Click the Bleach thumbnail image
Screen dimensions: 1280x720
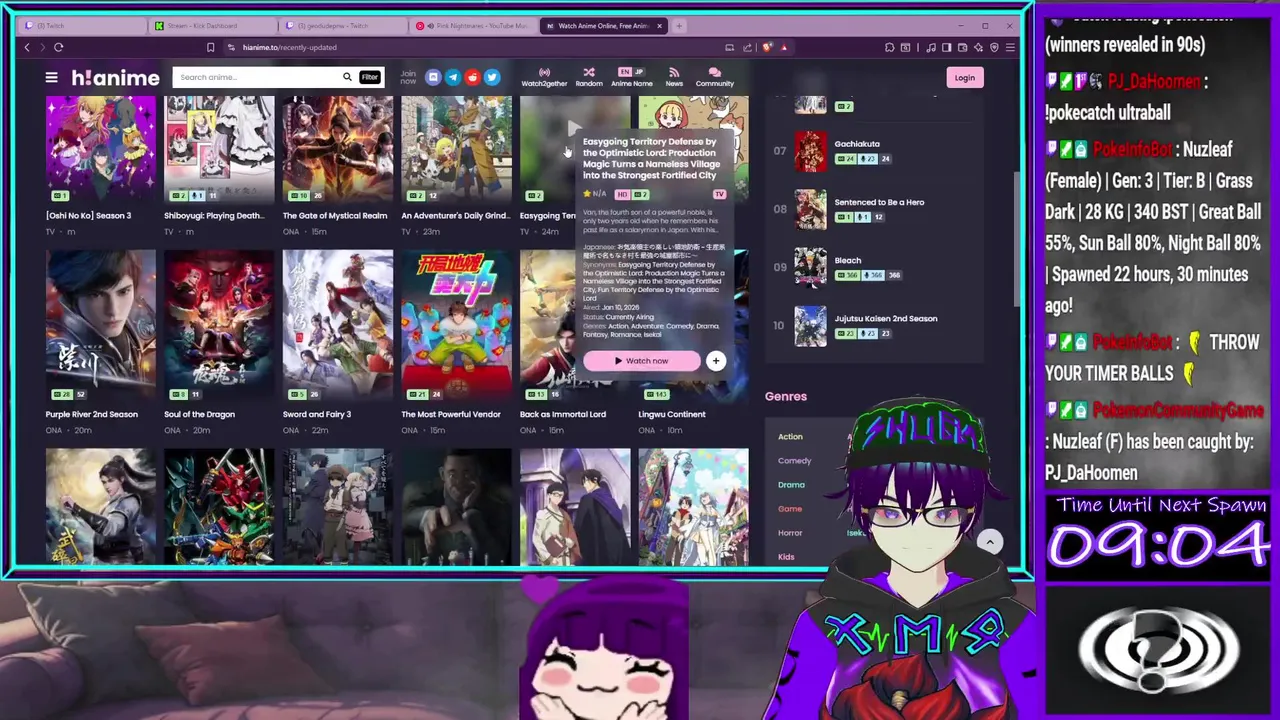point(811,267)
